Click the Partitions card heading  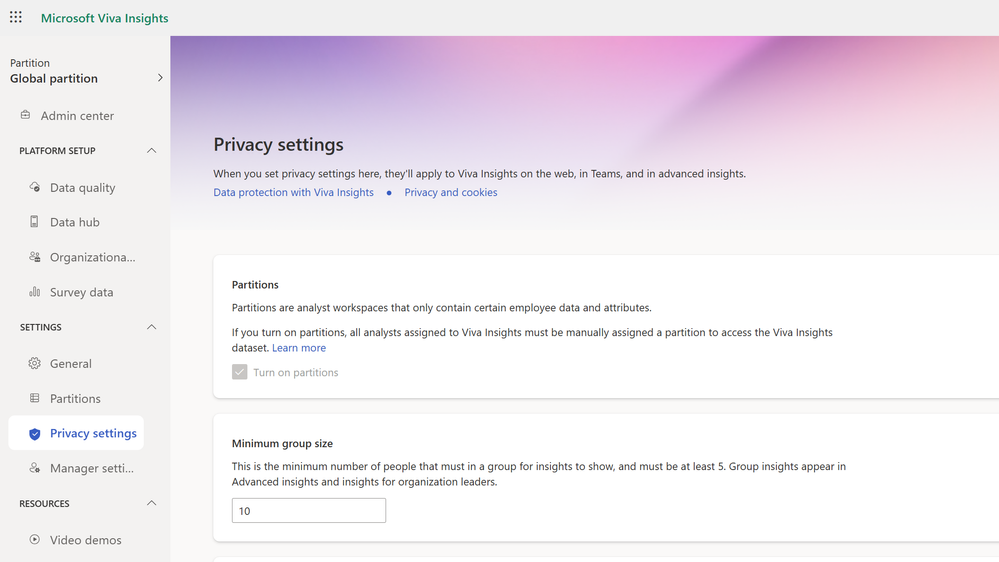coord(255,284)
